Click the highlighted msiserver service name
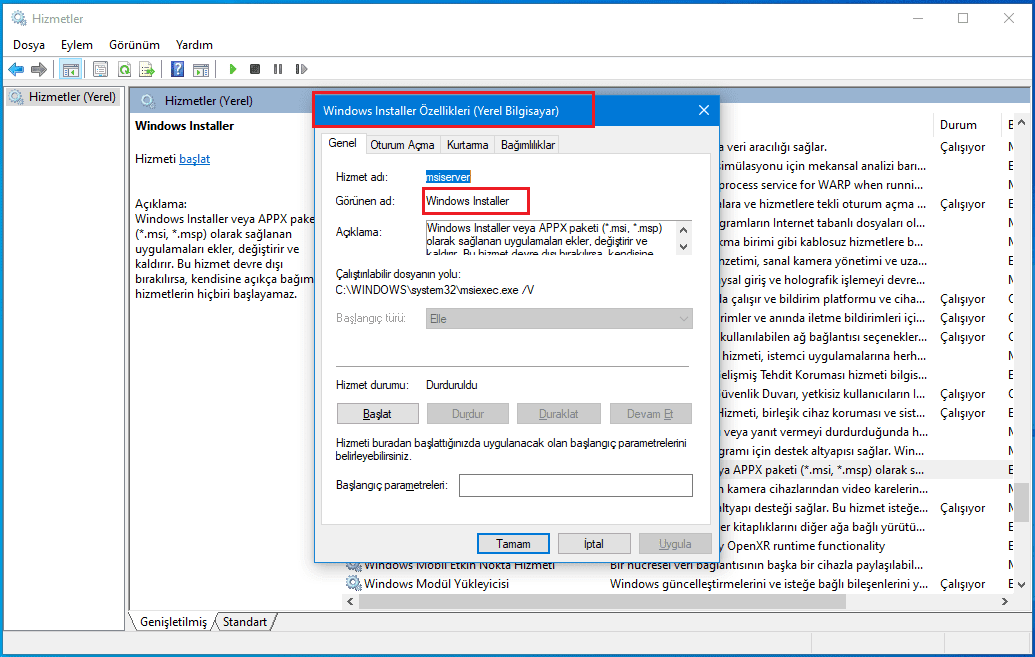 [x=448, y=177]
